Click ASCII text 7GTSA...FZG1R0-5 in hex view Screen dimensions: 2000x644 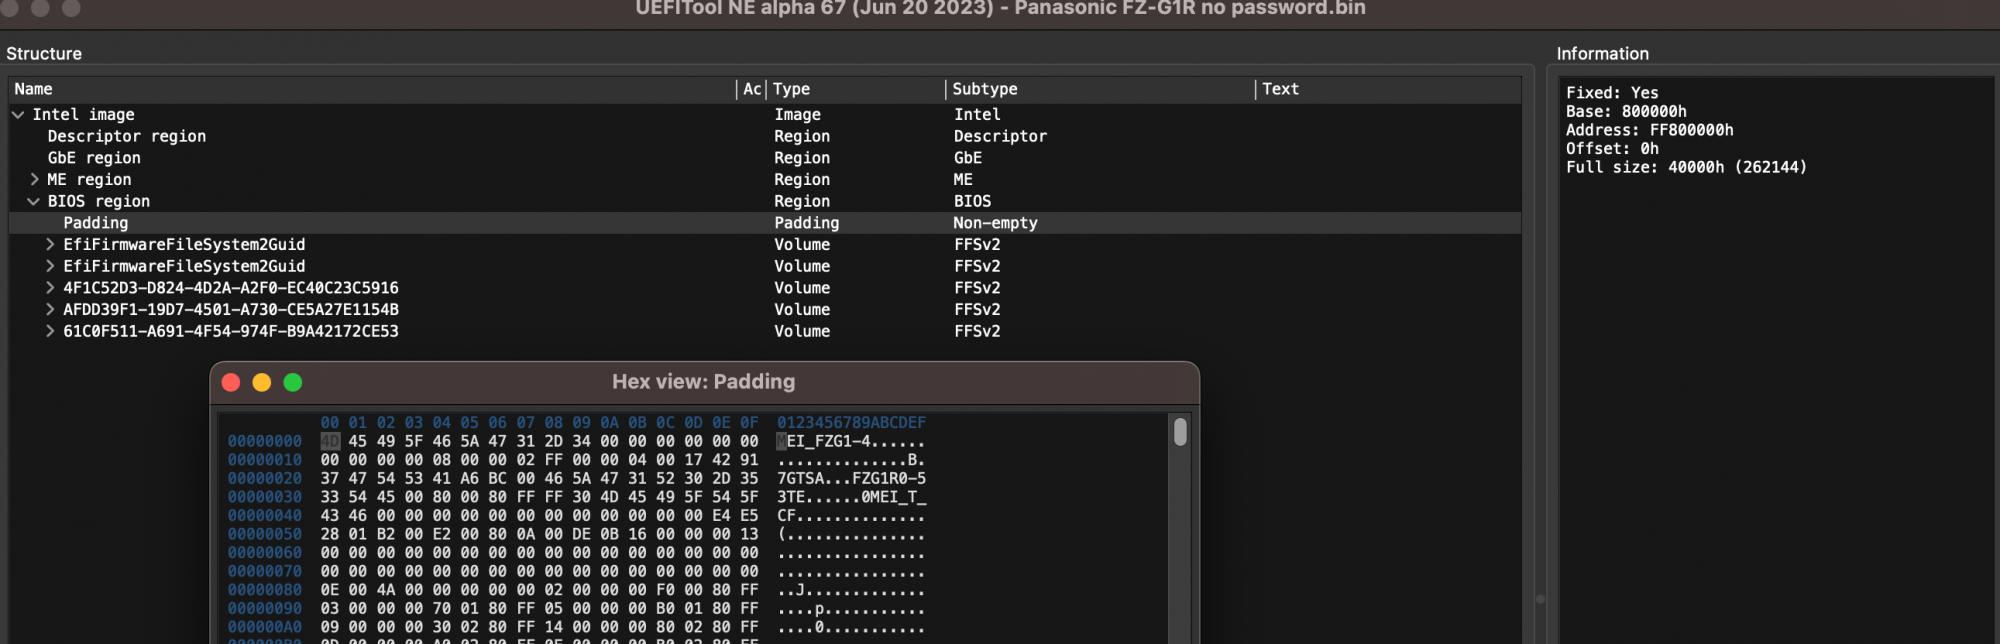point(851,478)
